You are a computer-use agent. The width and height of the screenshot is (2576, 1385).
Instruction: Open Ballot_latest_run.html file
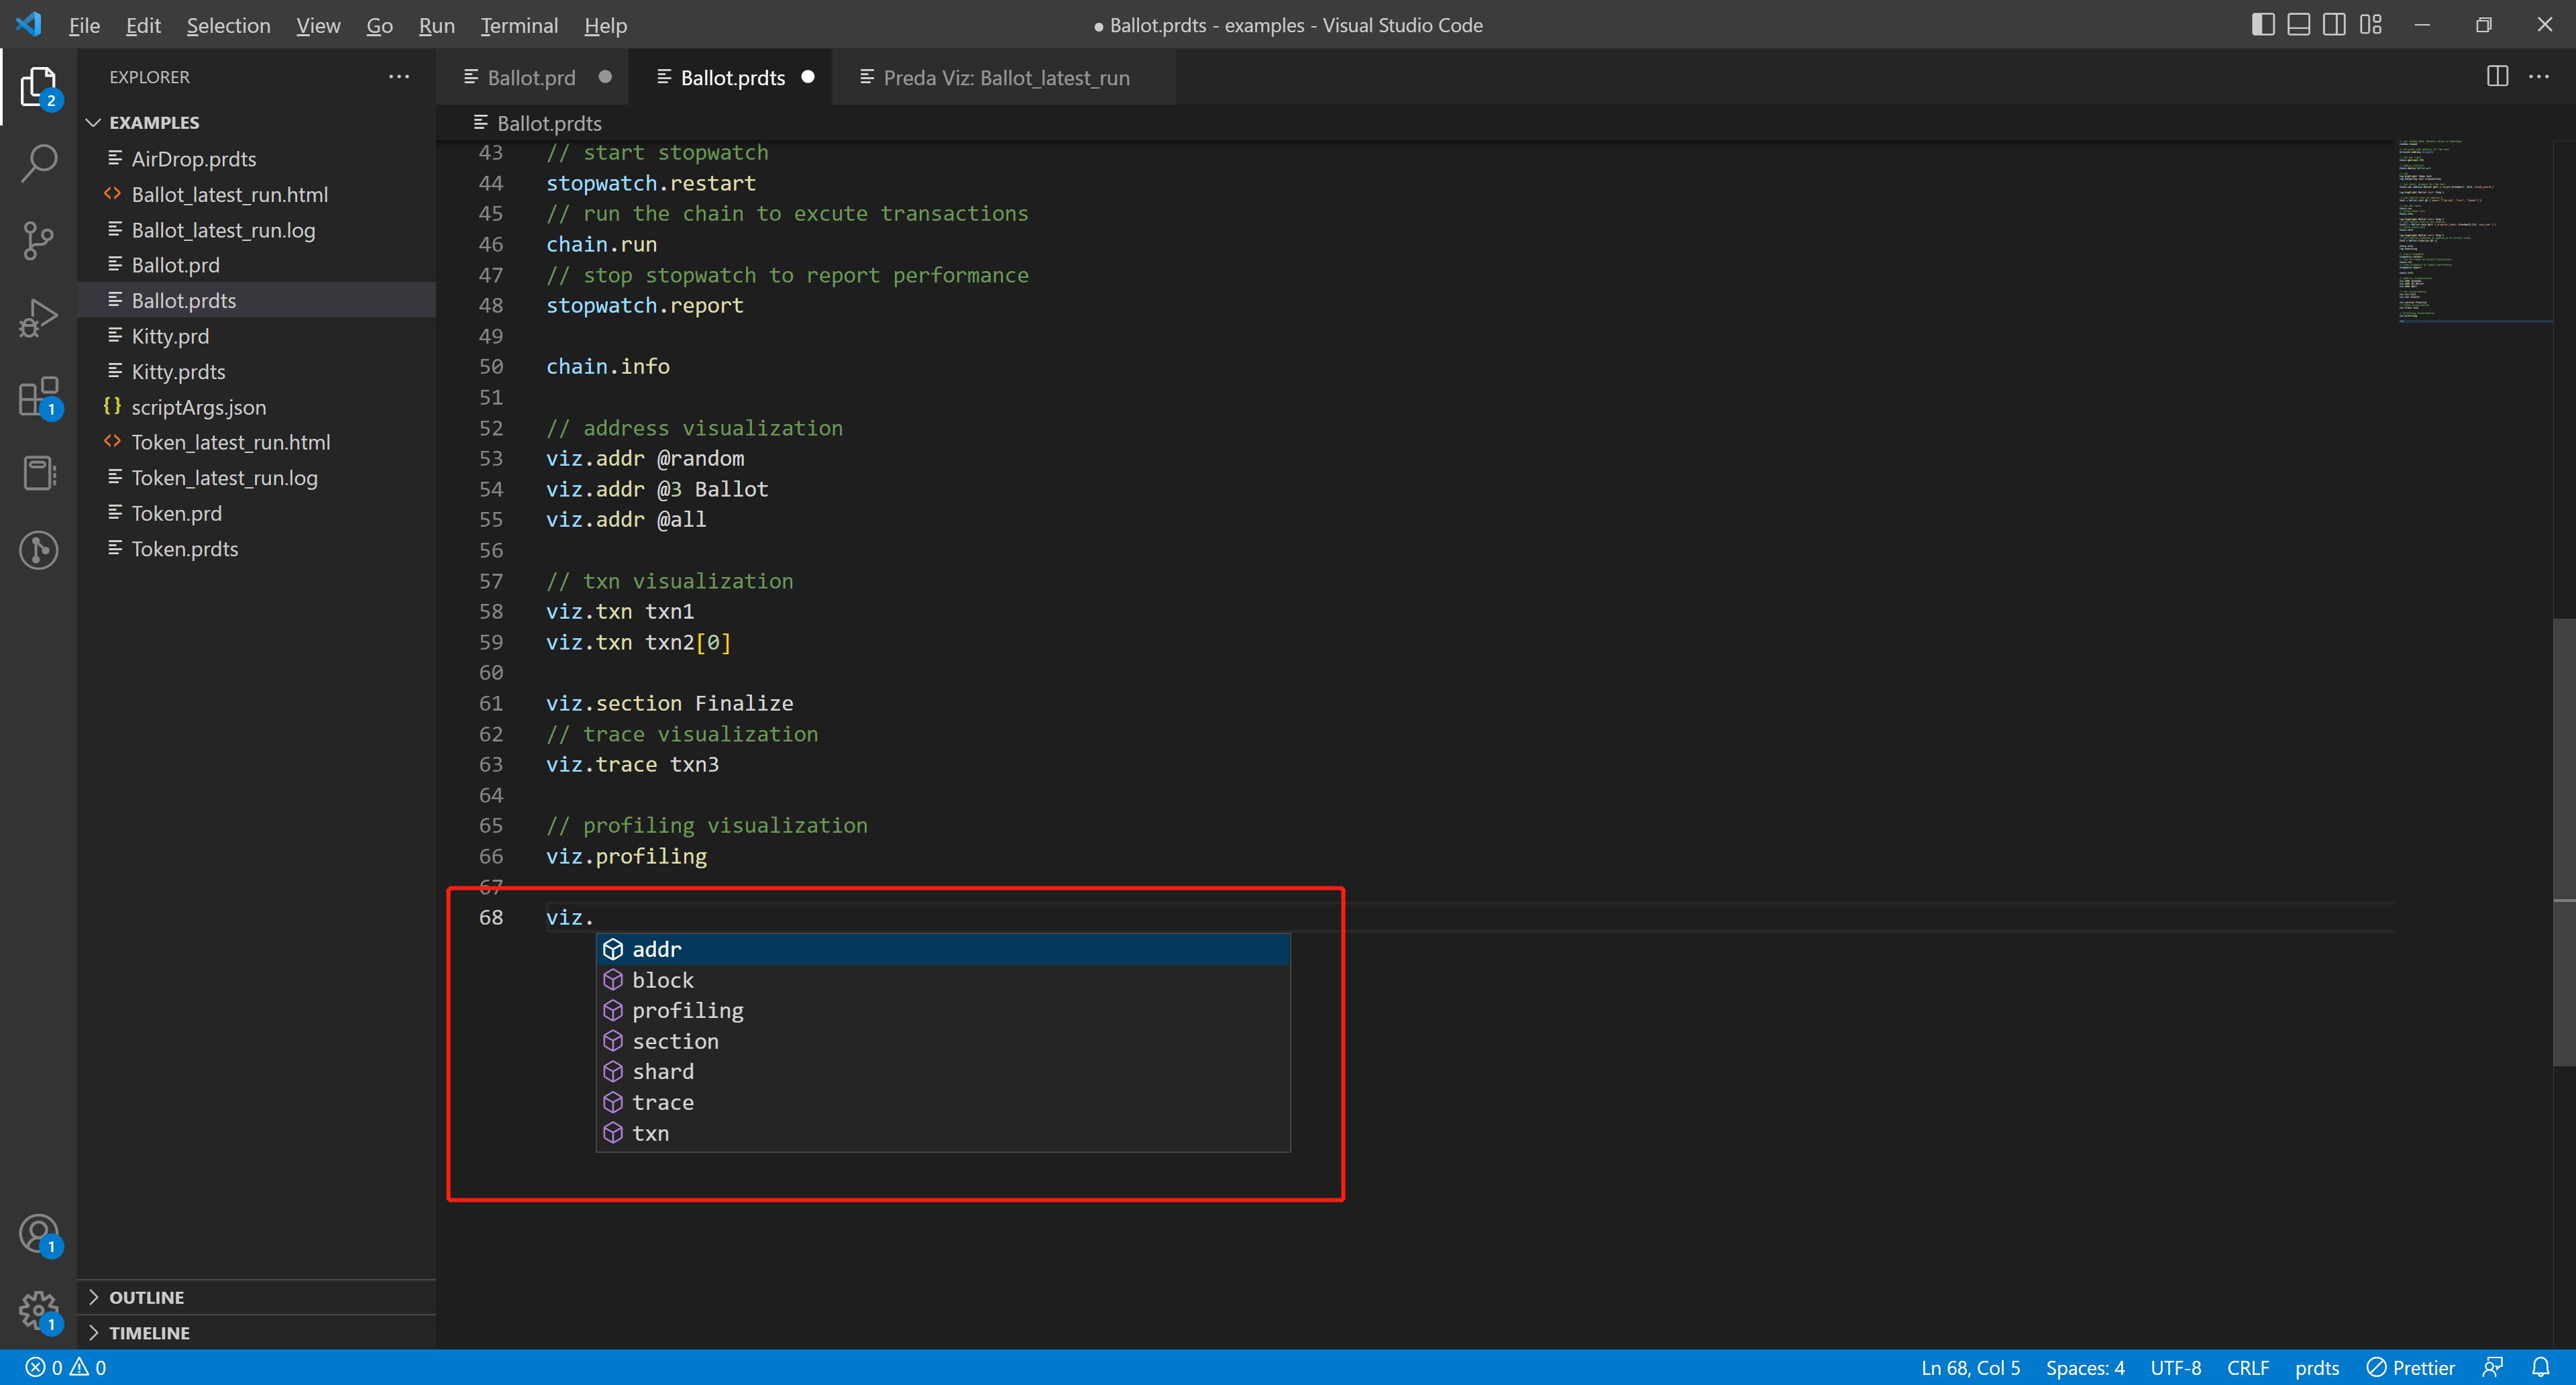click(x=256, y=194)
